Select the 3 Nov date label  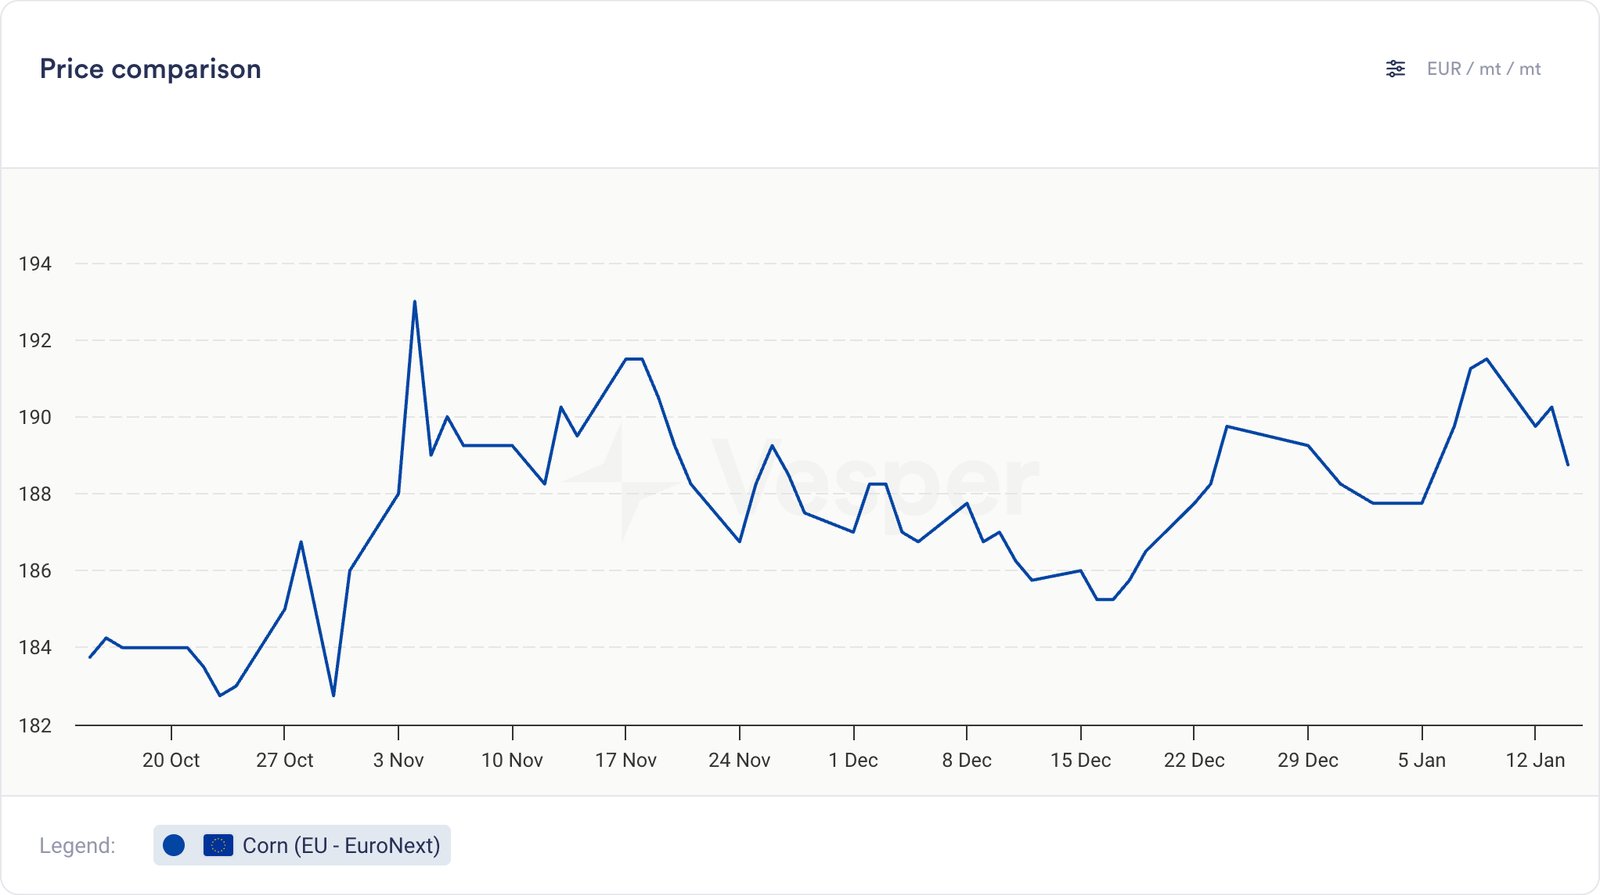pyautogui.click(x=398, y=760)
